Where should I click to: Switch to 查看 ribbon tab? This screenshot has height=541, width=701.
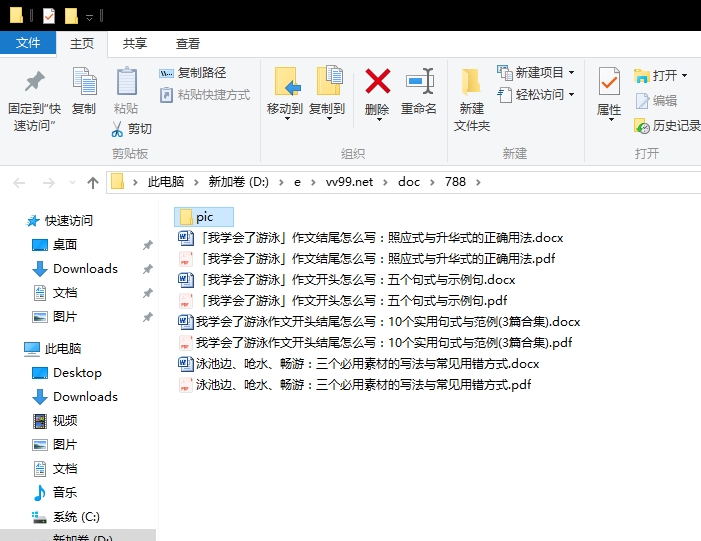[187, 44]
